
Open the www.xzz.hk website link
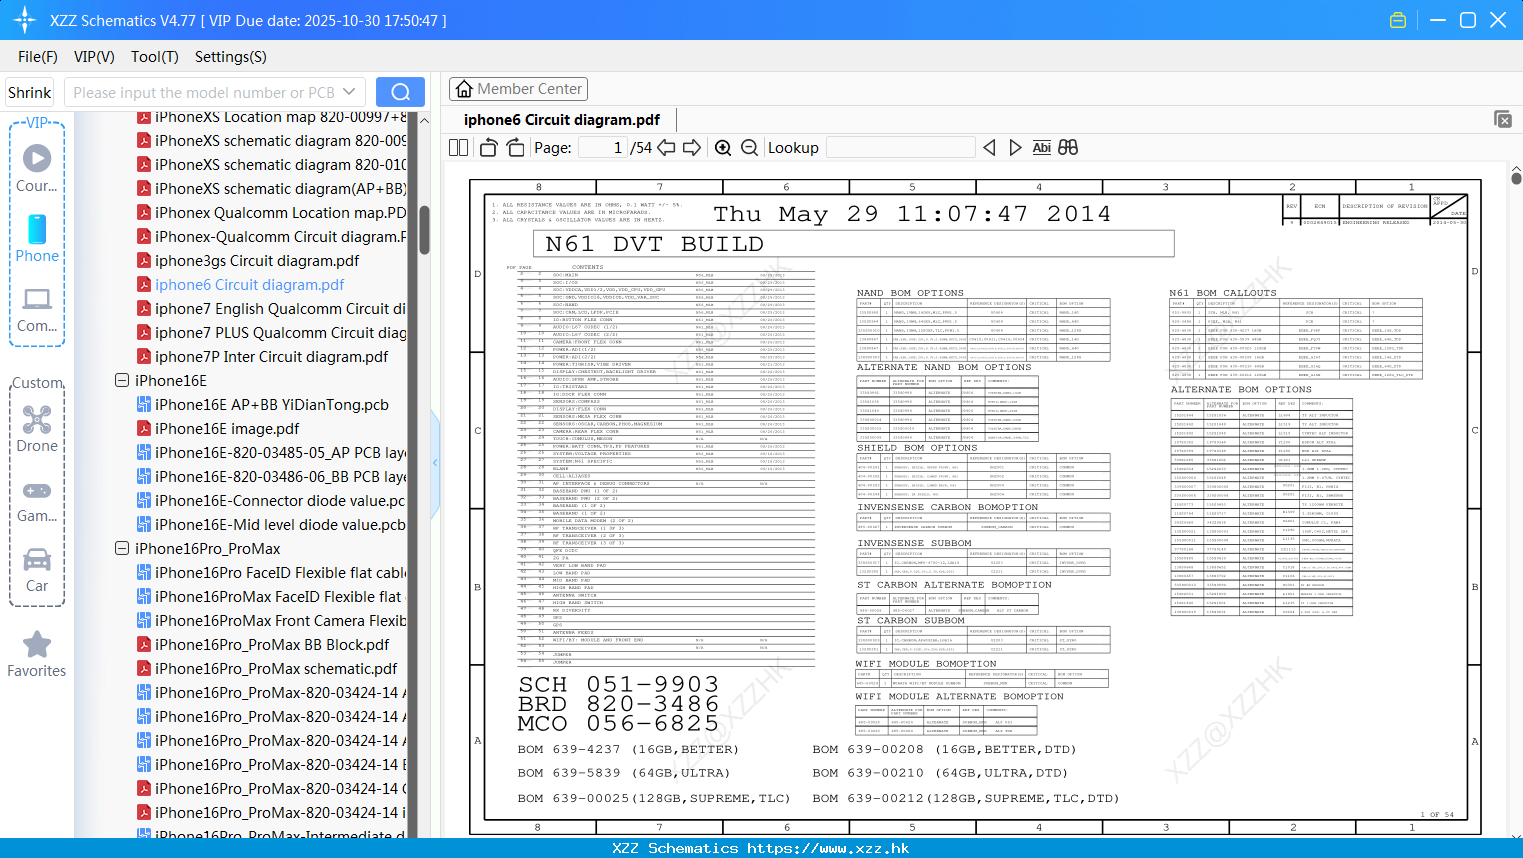click(828, 848)
